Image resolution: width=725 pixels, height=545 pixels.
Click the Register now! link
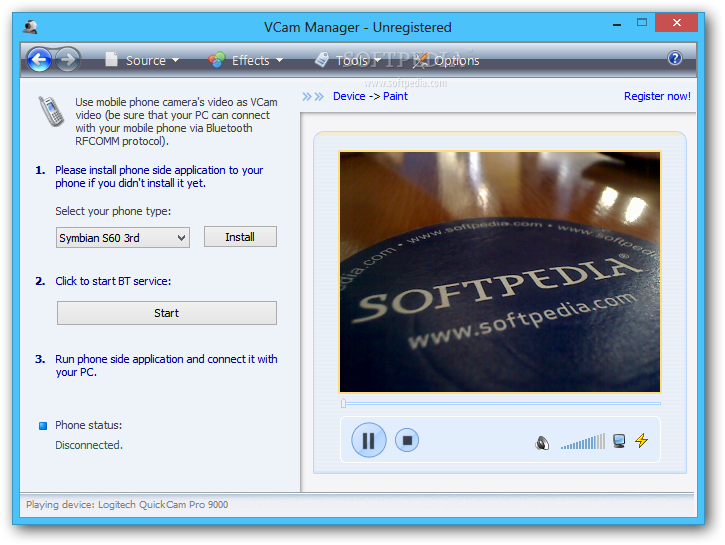657,96
